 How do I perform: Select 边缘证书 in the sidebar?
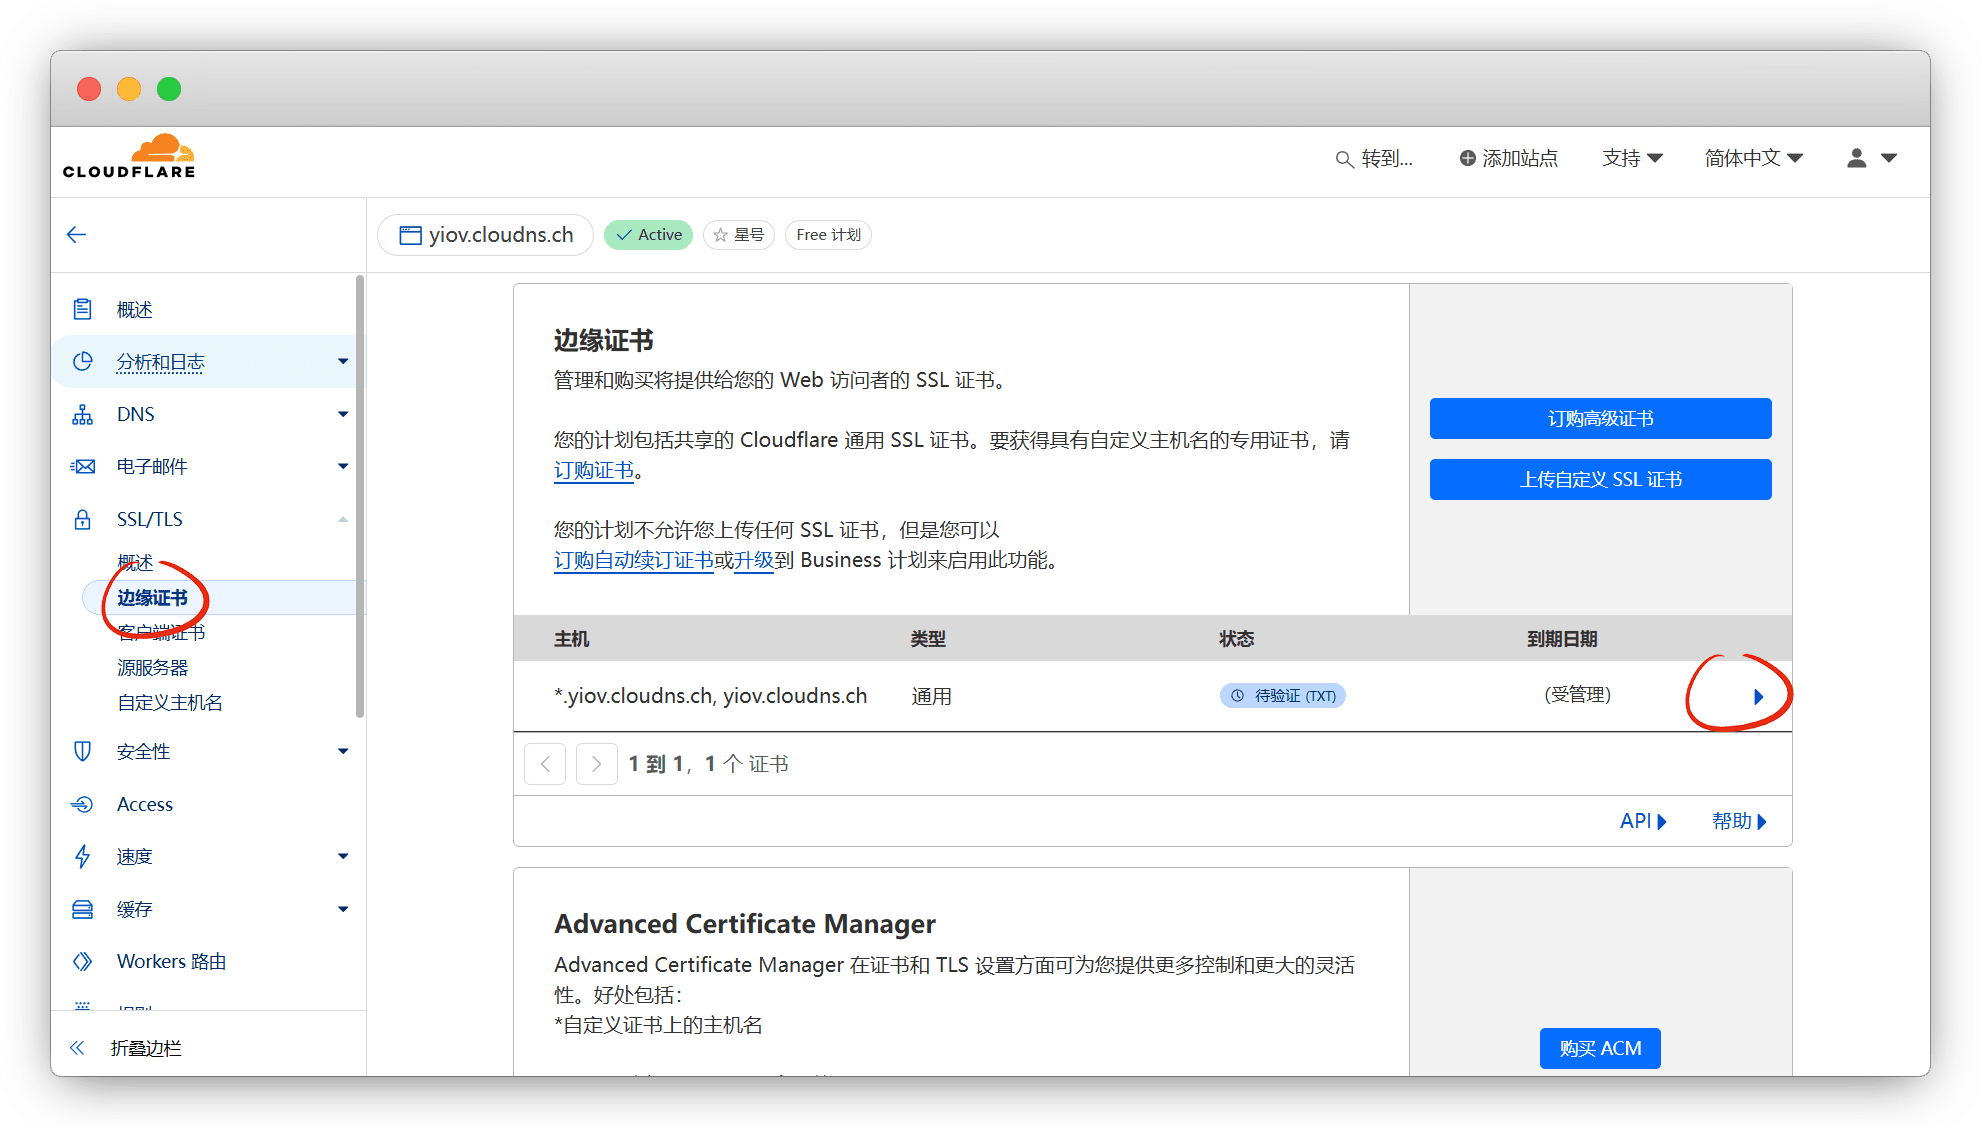click(x=152, y=598)
